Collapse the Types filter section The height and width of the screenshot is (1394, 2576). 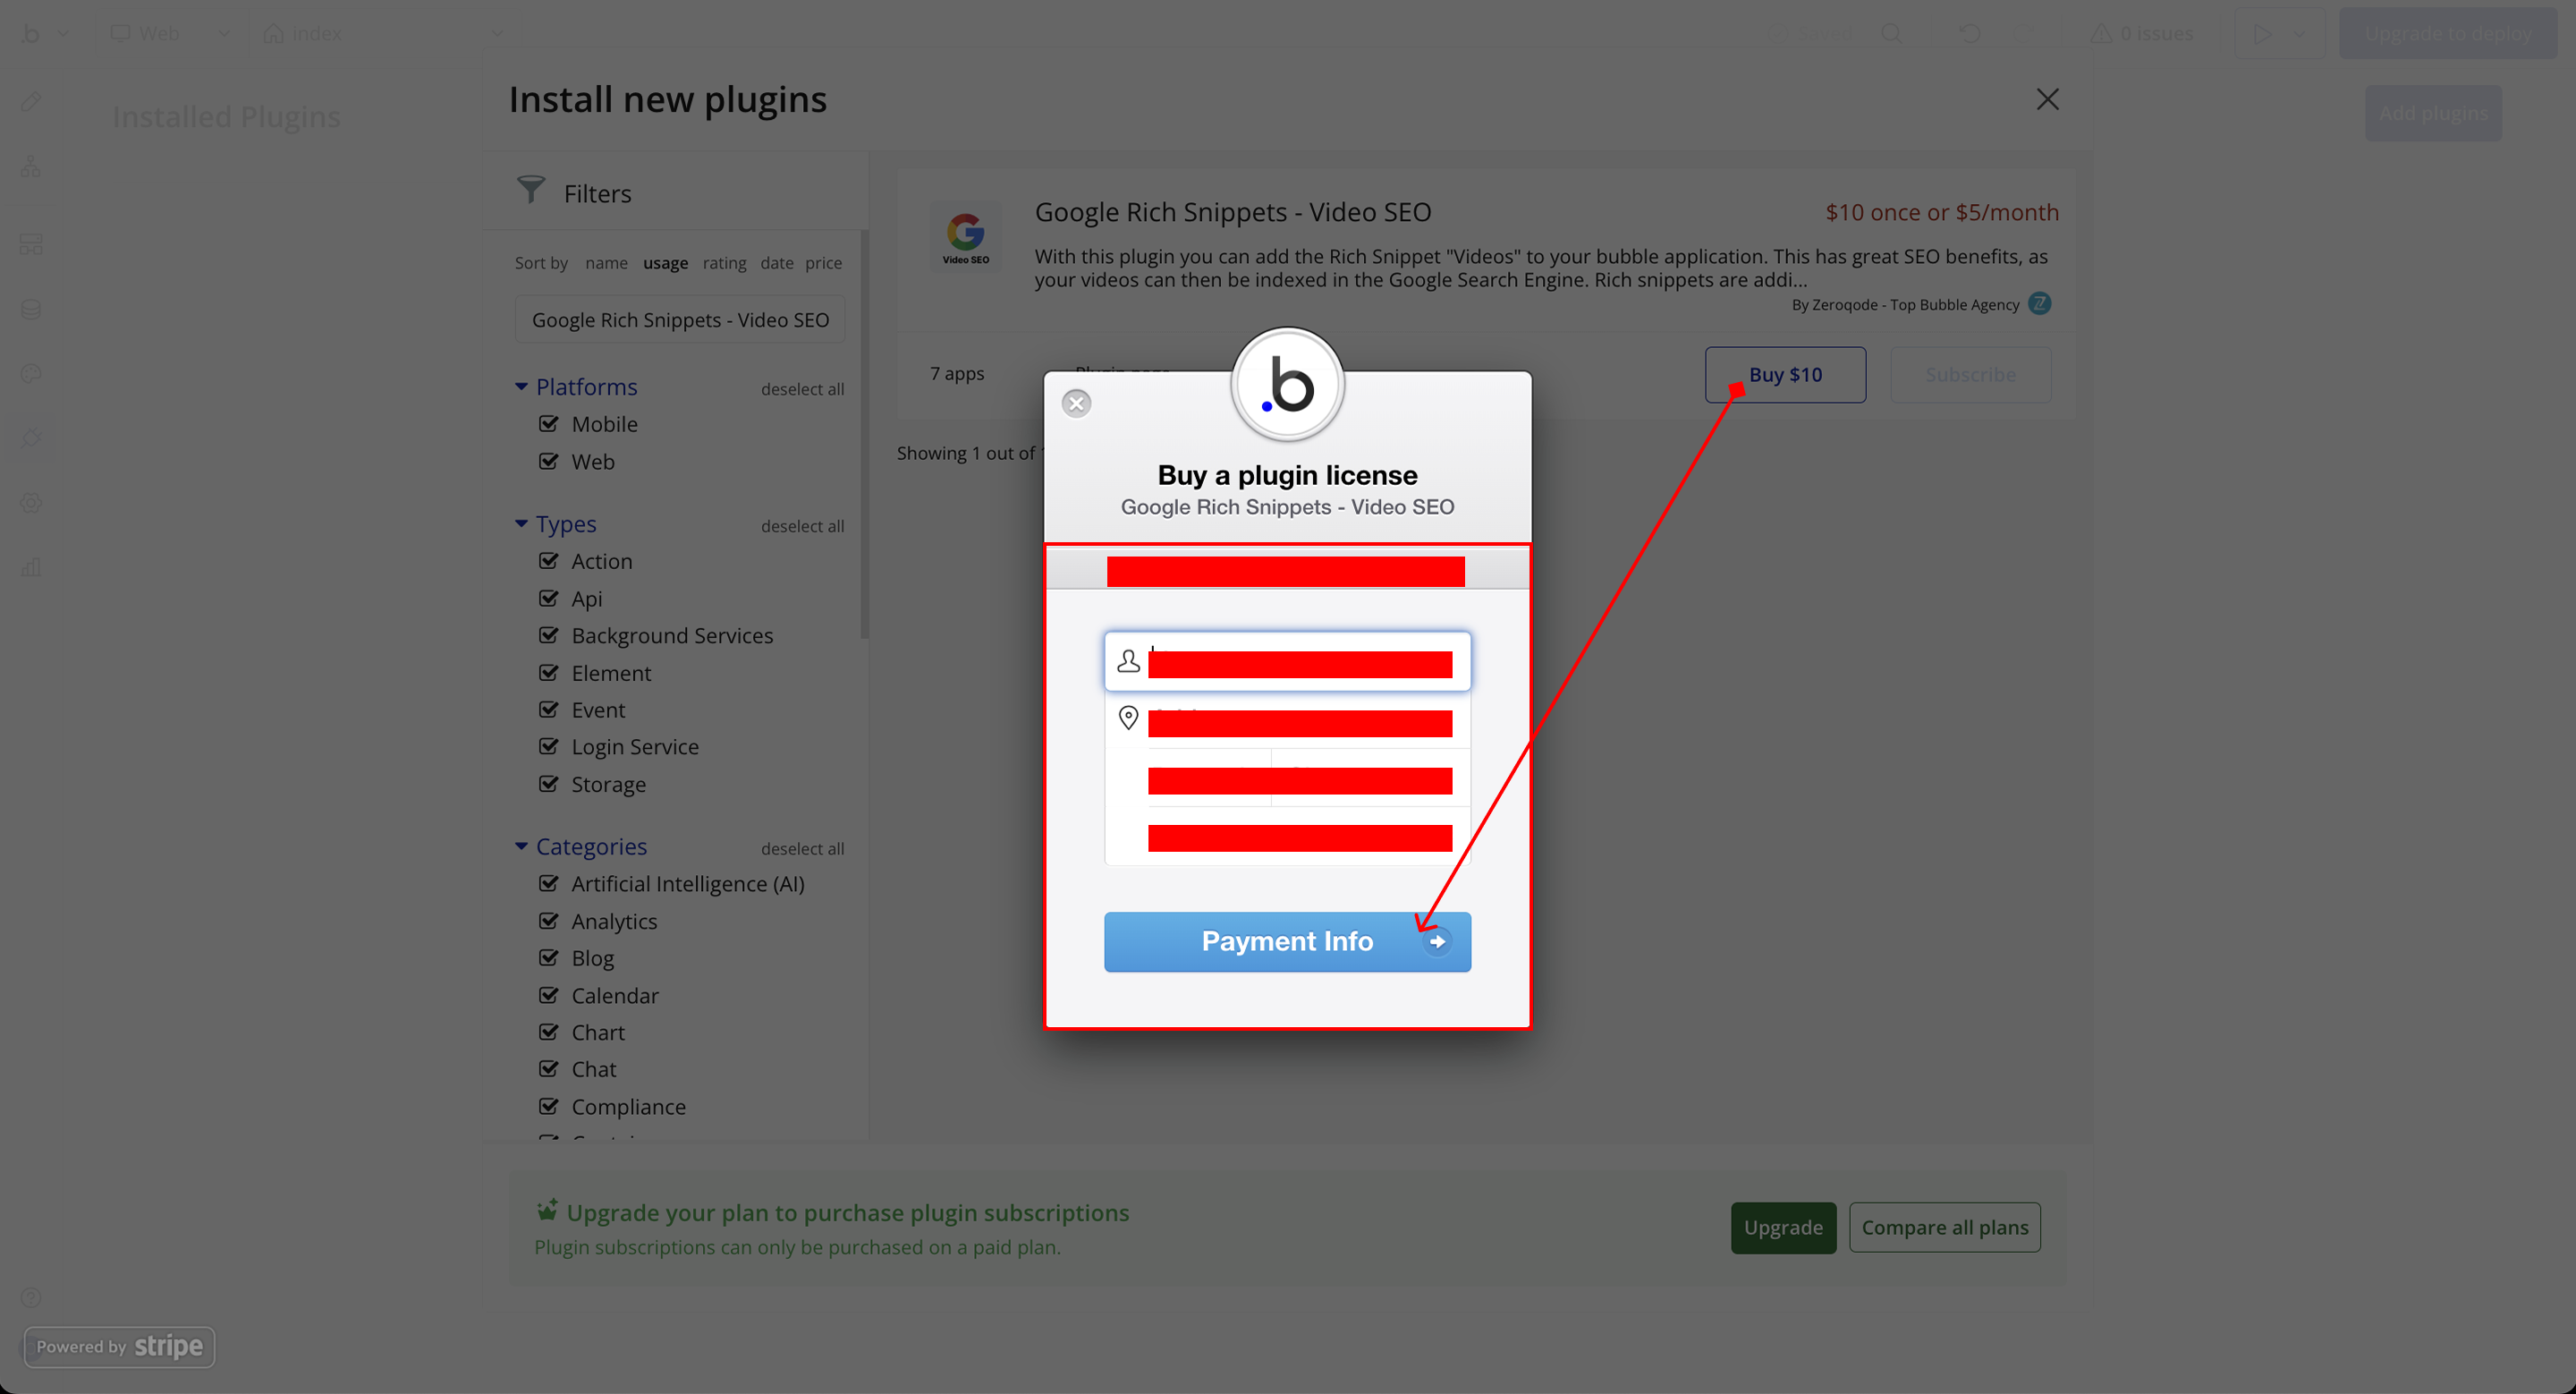pyautogui.click(x=521, y=523)
